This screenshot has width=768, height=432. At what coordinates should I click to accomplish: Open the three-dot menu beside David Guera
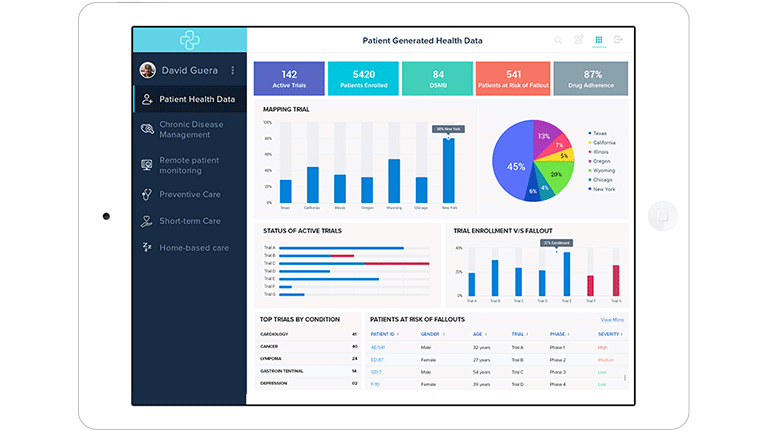(233, 70)
